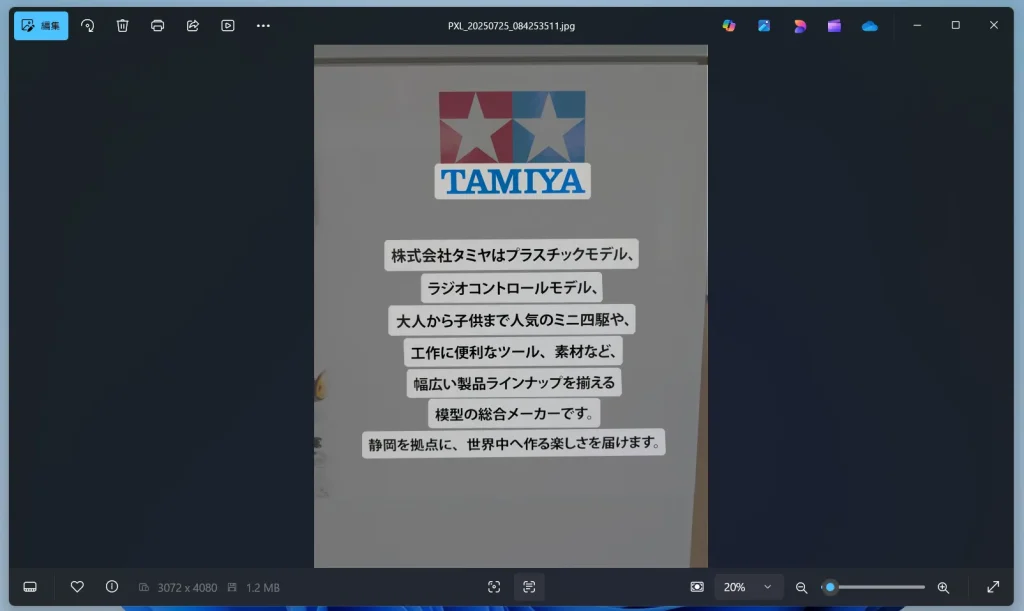Mark photo as favorite with heart
The height and width of the screenshot is (611, 1024).
point(77,587)
